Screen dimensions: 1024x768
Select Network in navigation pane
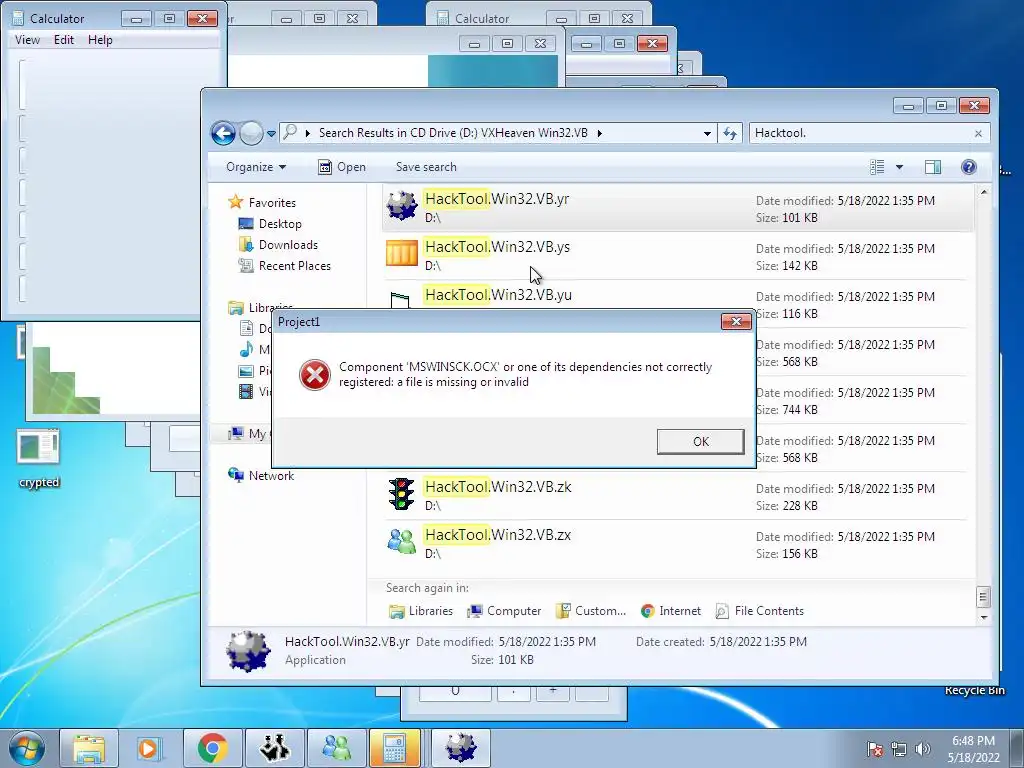pyautogui.click(x=261, y=475)
